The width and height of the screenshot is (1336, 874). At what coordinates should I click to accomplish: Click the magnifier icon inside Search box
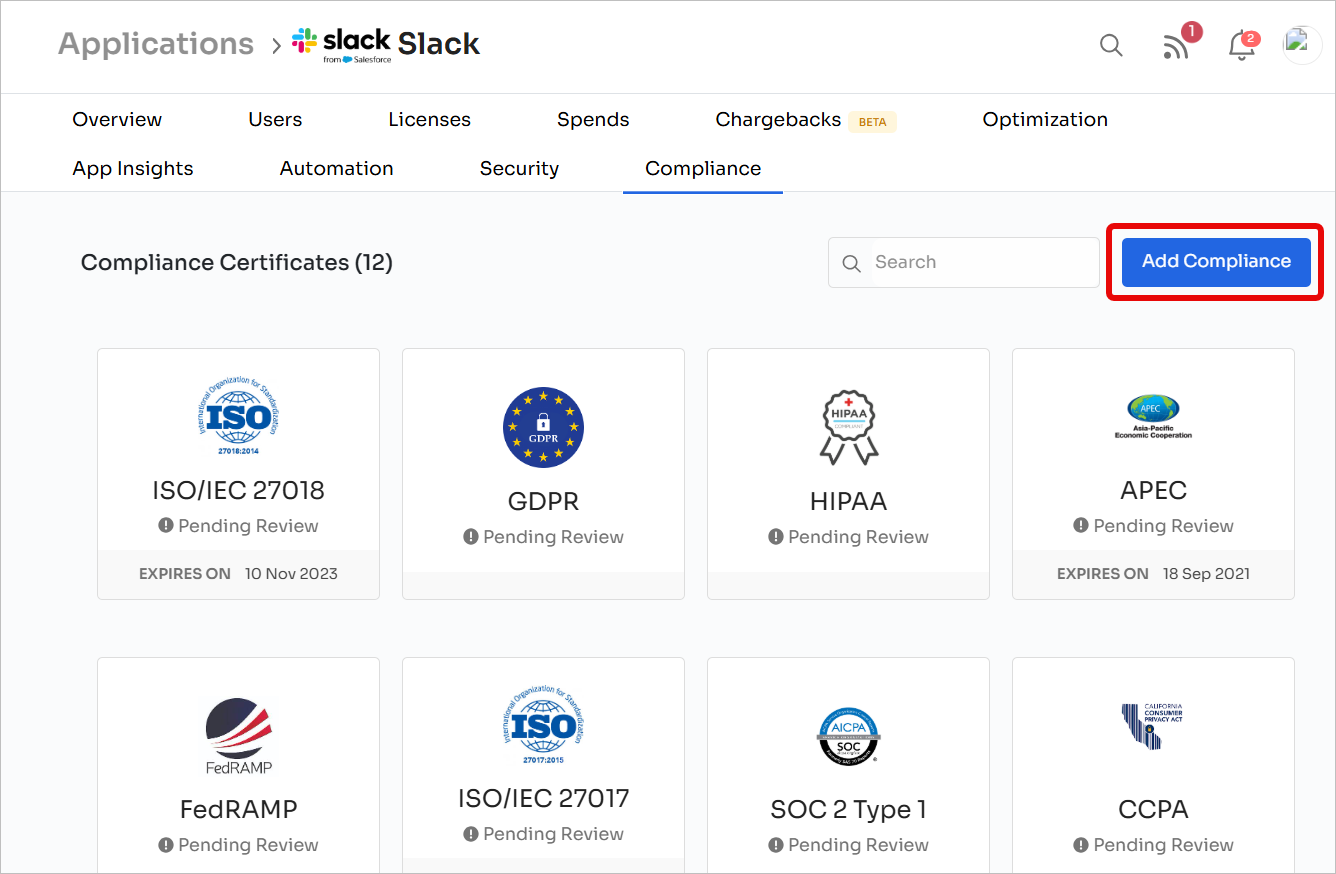(852, 263)
